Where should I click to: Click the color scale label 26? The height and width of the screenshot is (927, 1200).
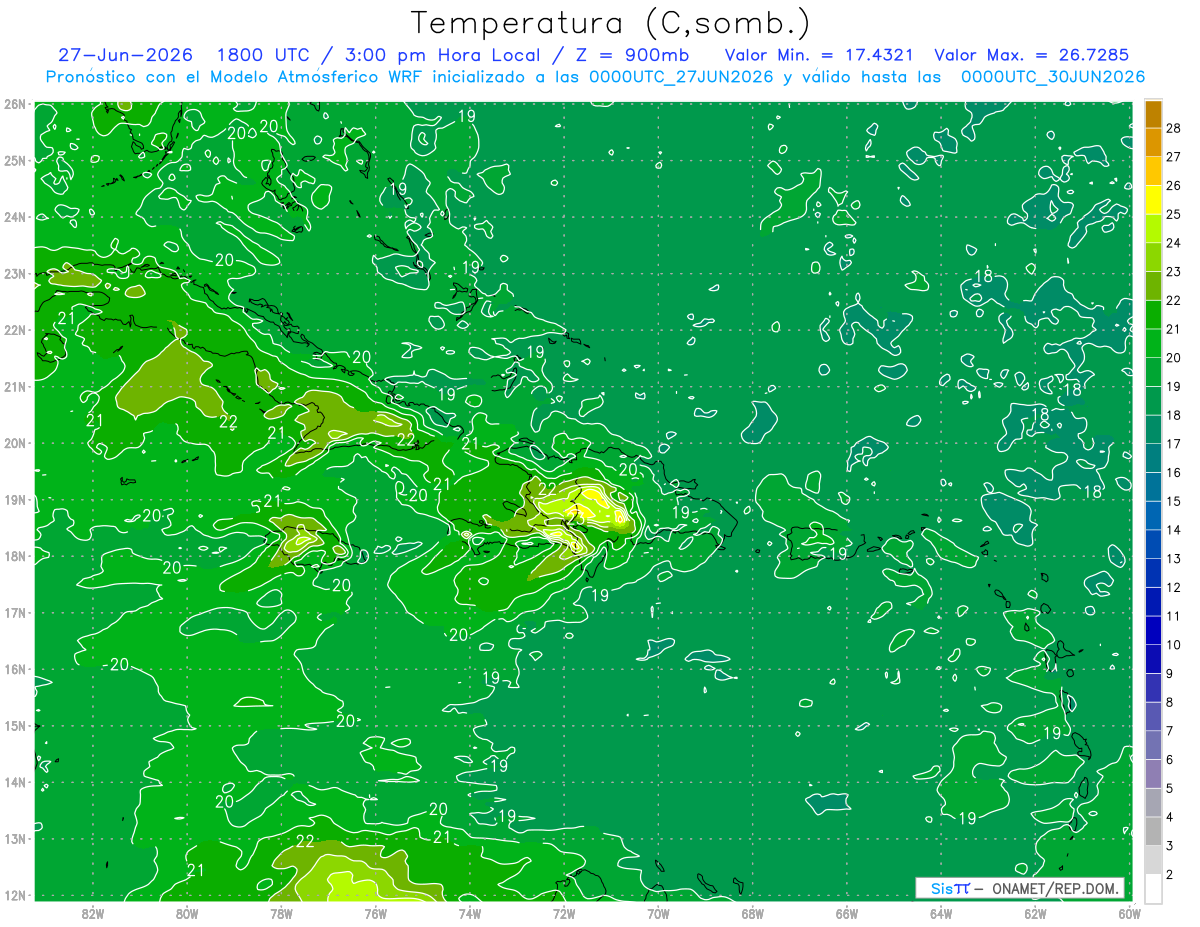coord(1174,185)
